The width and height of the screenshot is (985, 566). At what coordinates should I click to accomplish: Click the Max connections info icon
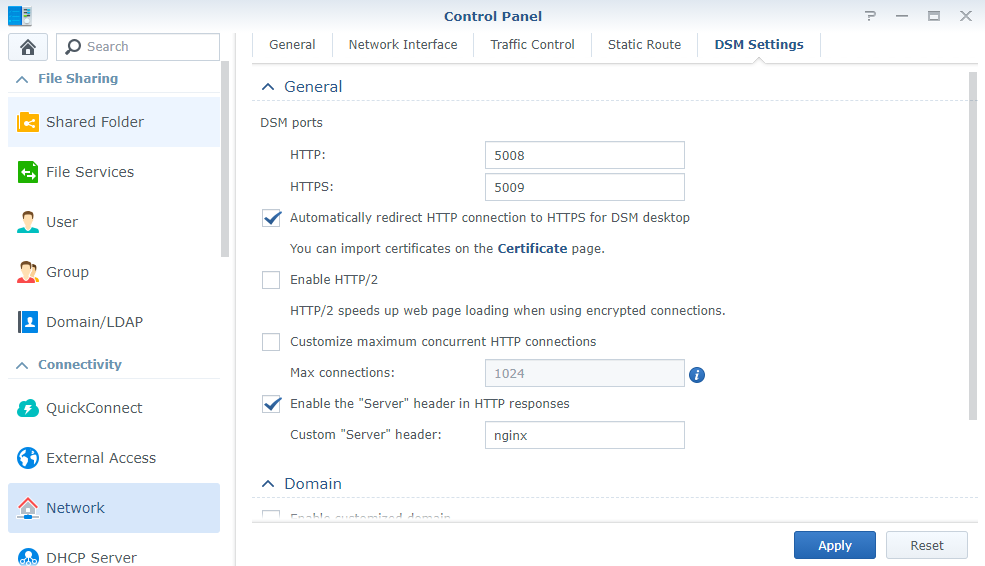pos(697,375)
